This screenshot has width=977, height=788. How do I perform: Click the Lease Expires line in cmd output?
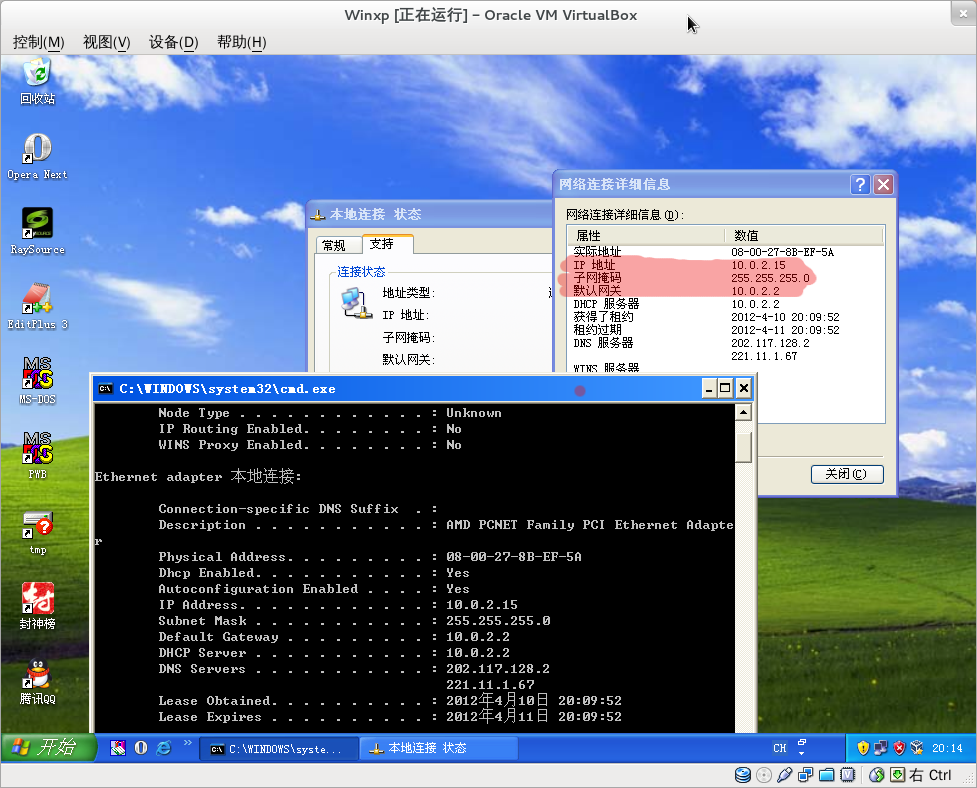(x=390, y=716)
